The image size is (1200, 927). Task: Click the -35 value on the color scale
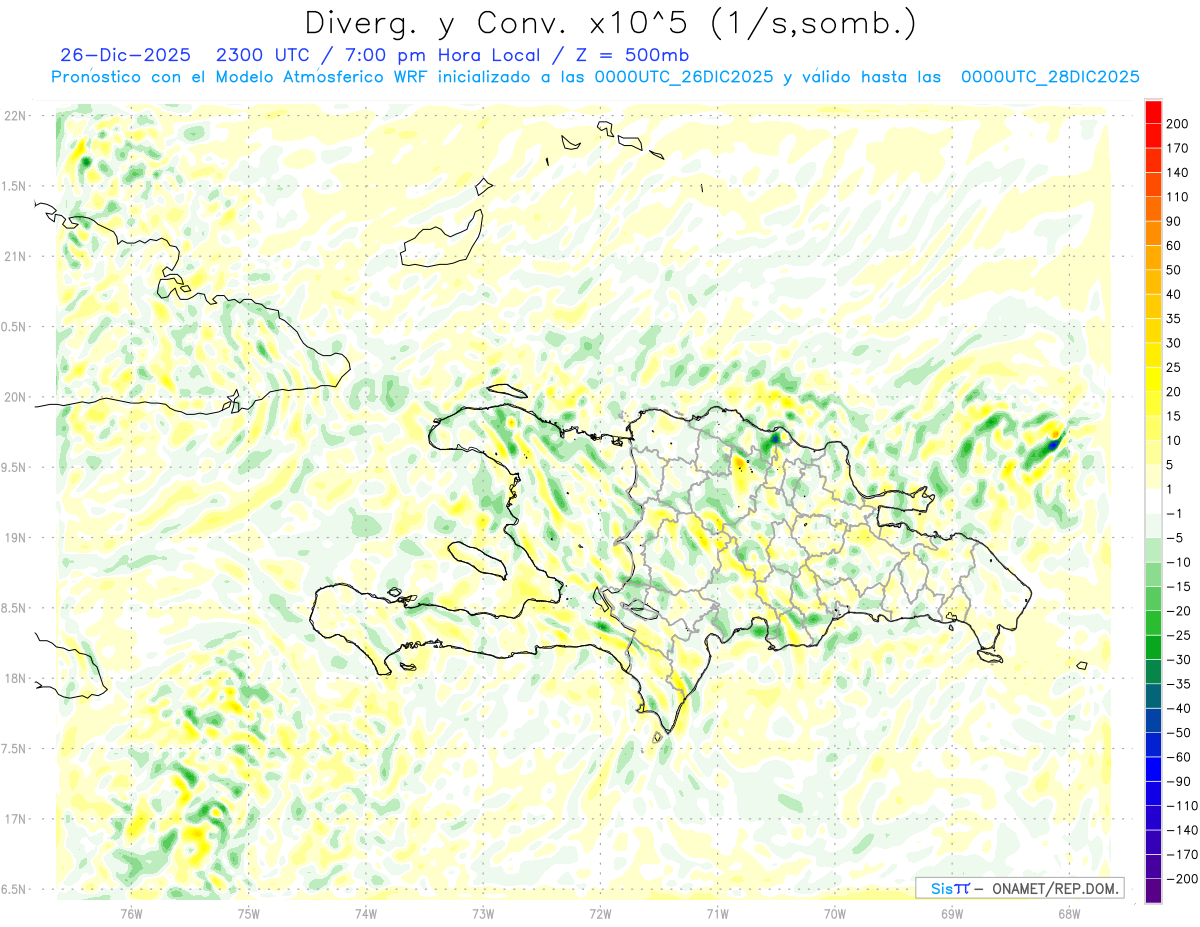click(x=1177, y=684)
